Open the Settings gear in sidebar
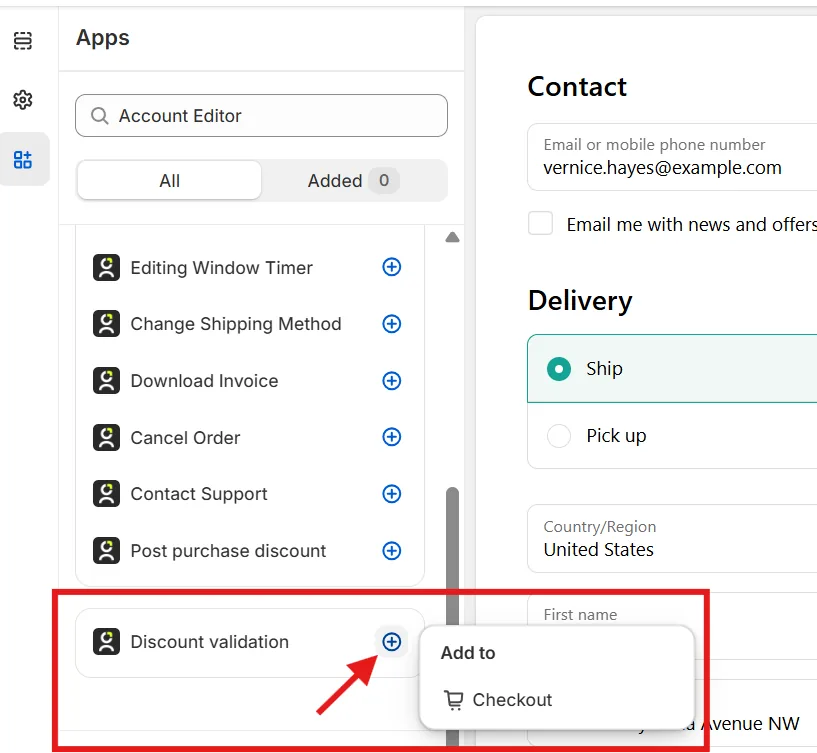The height and width of the screenshot is (753, 817). (22, 100)
